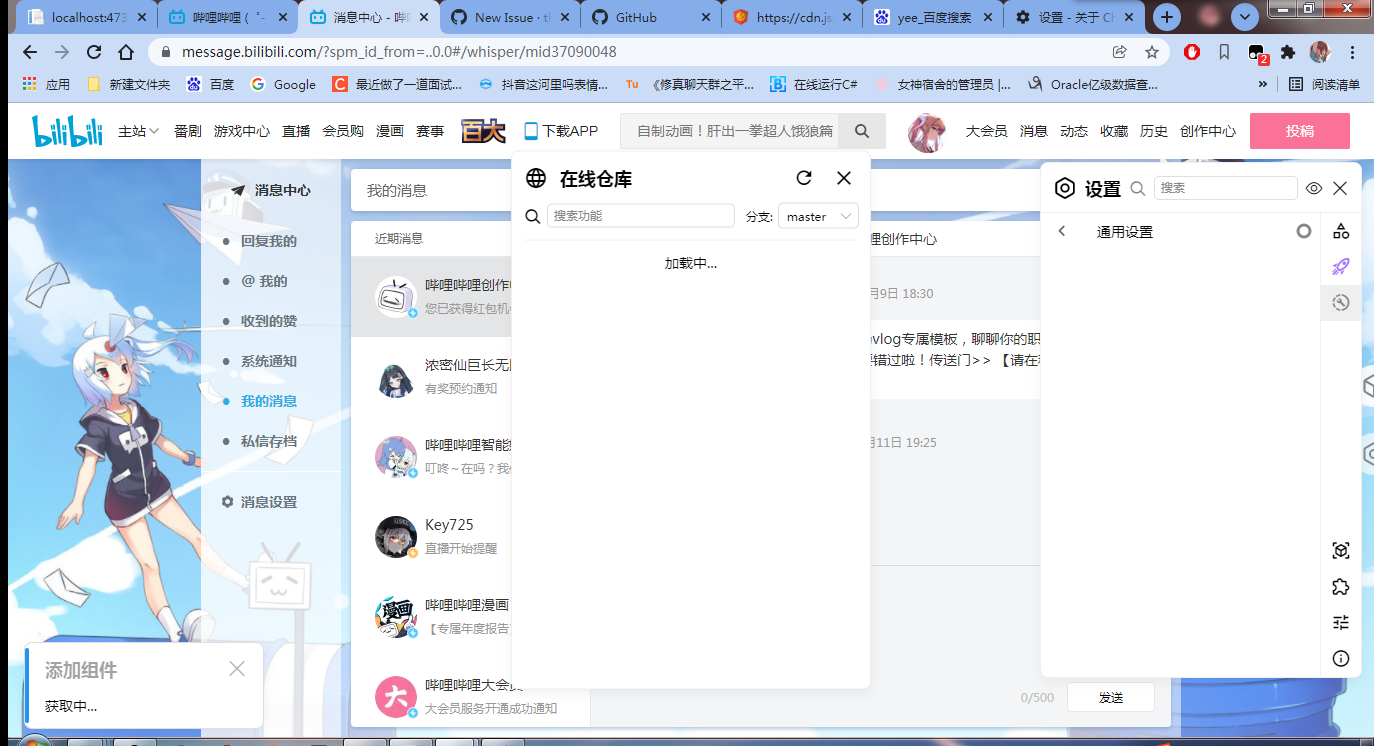Open 直播 in the top navigation
Screen dimensions: 1374x746
coord(296,131)
